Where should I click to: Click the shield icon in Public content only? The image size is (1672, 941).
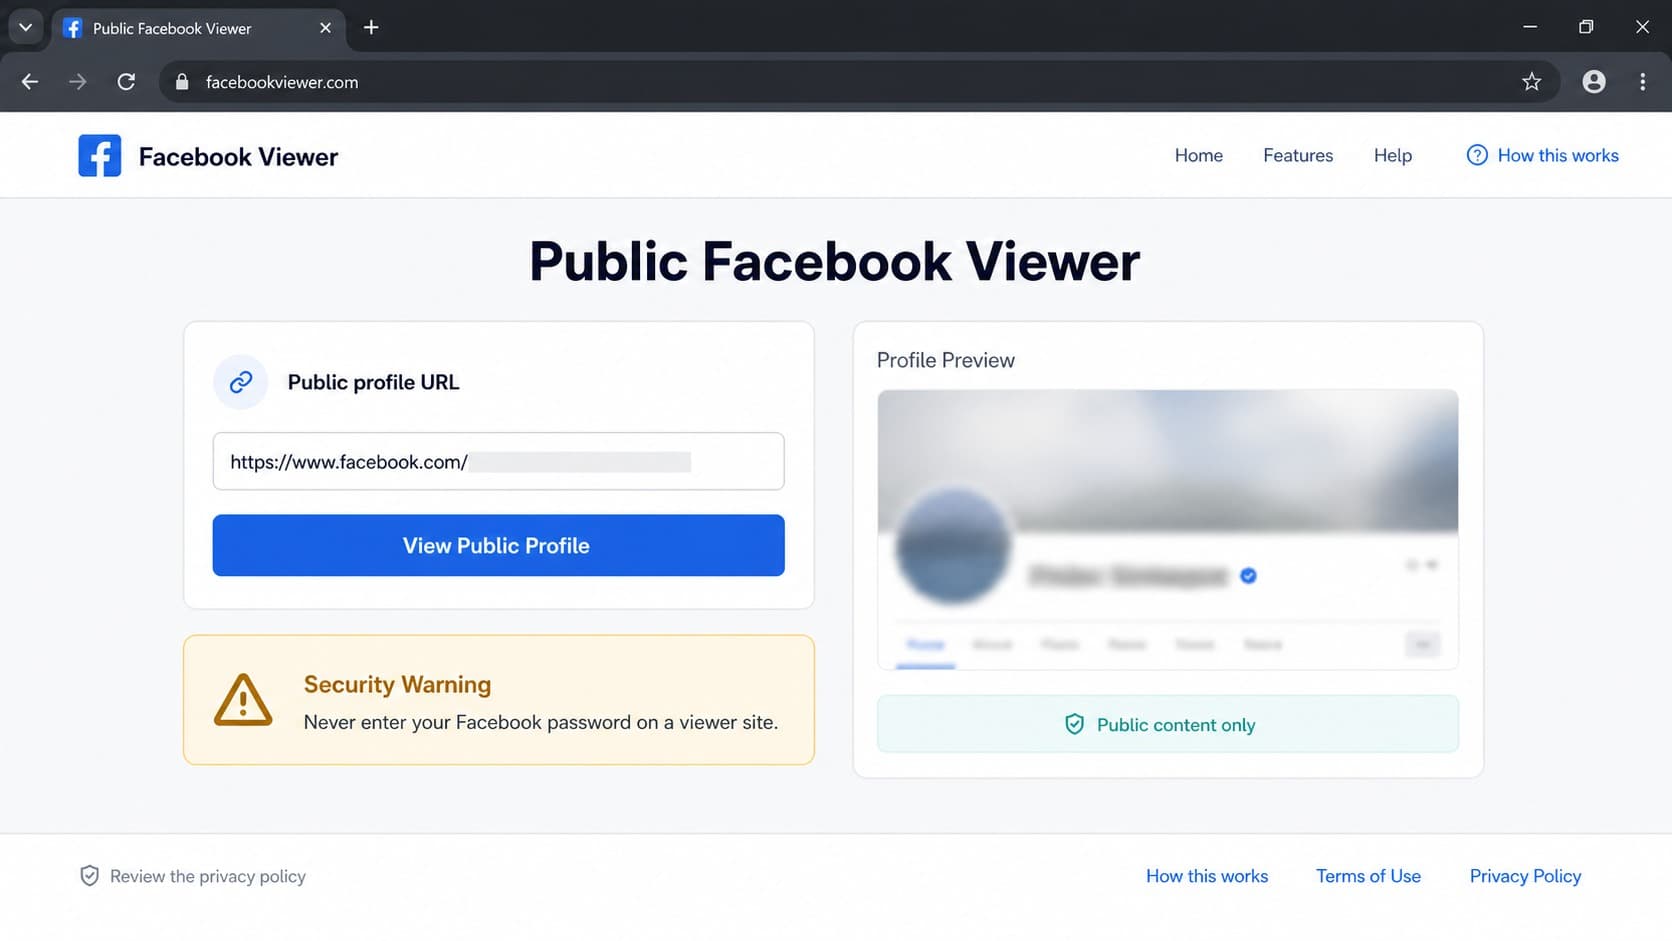tap(1074, 725)
